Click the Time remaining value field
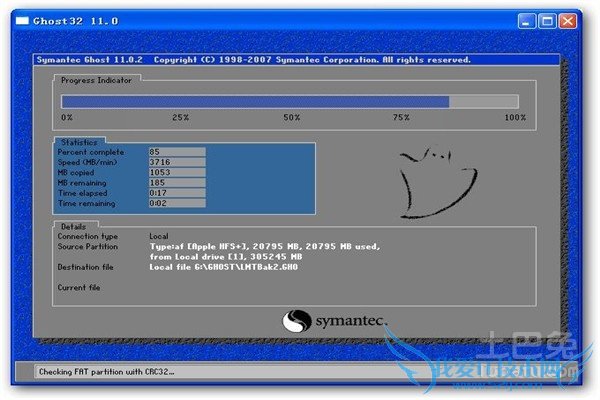Viewport: 600px width, 400px height. 176,203
